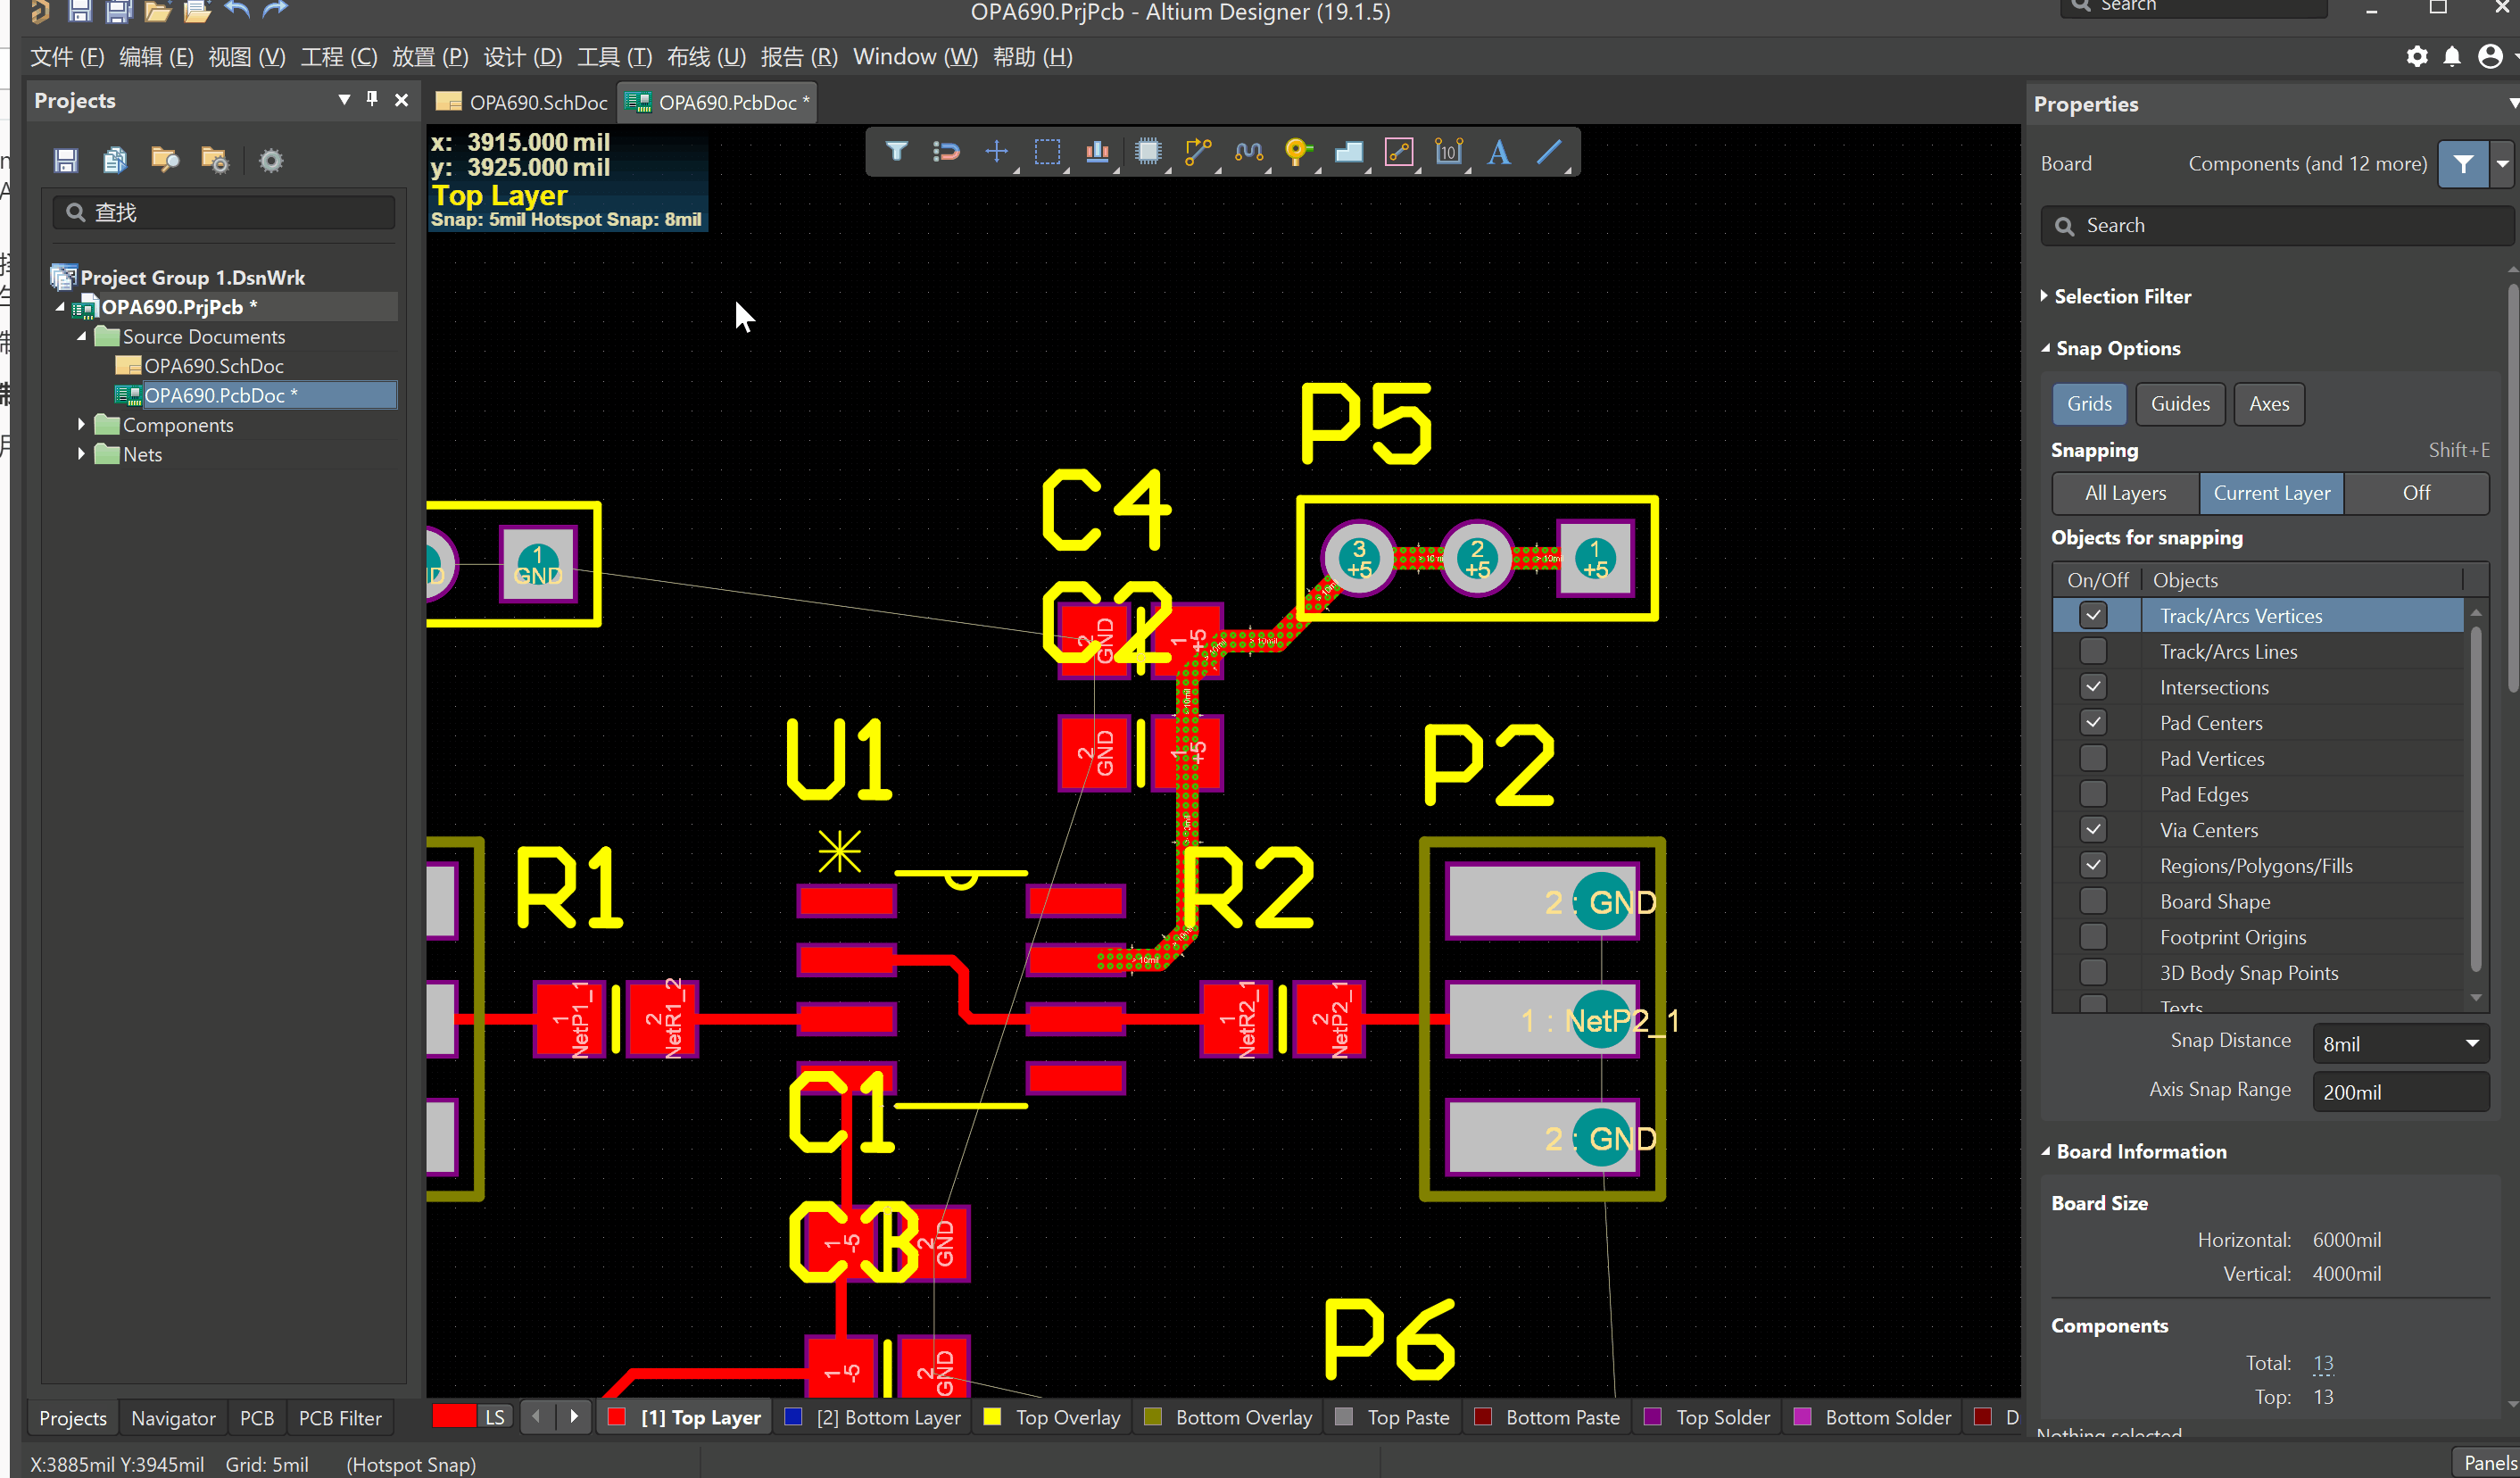The height and width of the screenshot is (1478, 2520).
Task: Click the selection filter funnel in active bar
Action: [x=896, y=152]
